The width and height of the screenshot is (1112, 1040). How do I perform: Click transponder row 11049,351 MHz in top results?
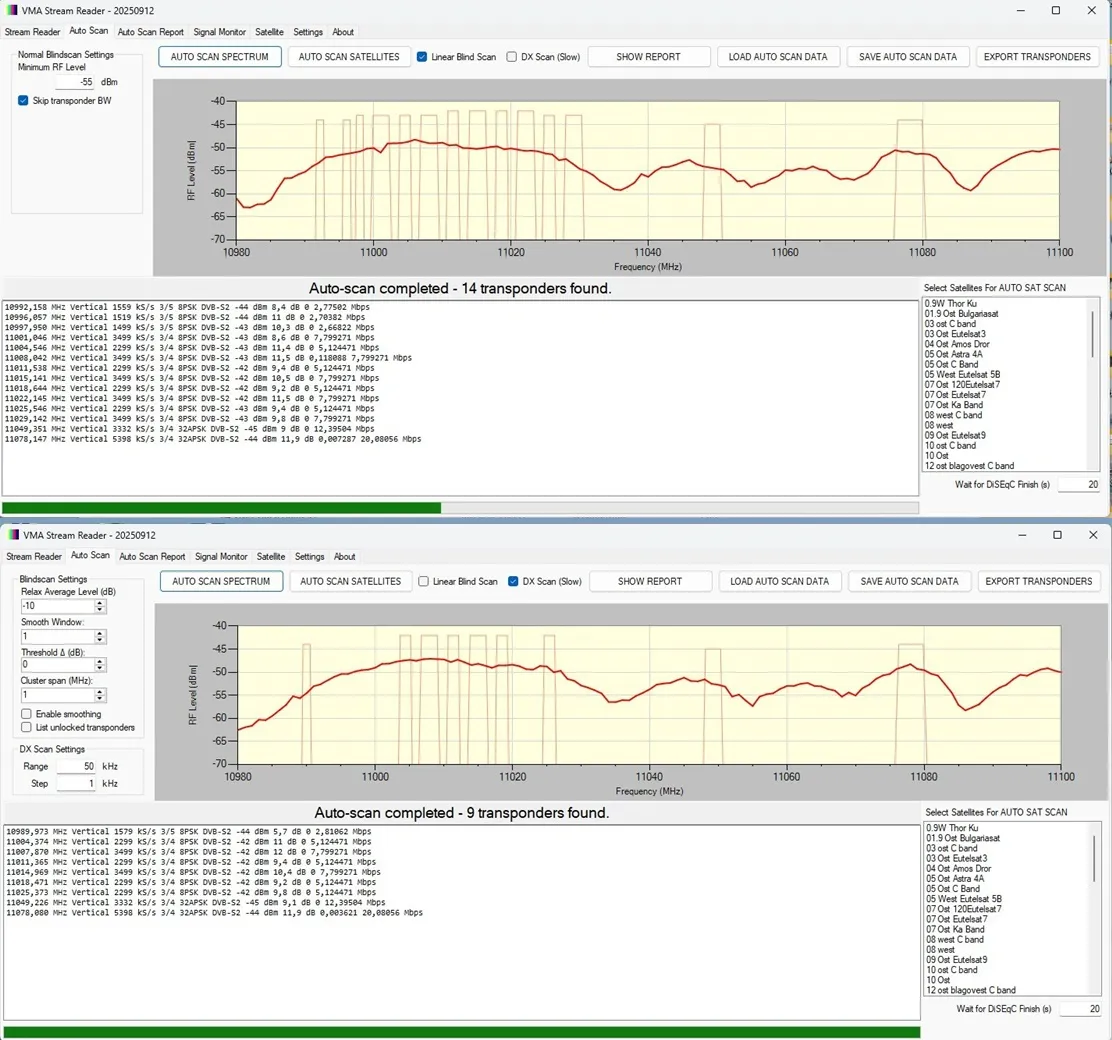(189, 429)
